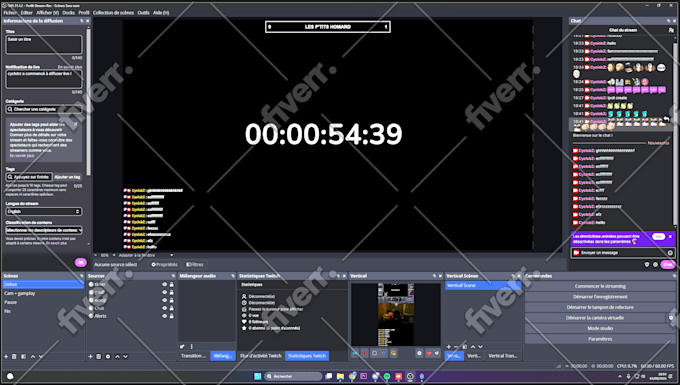Switch to the Transition tab
This screenshot has height=385, width=680.
click(193, 356)
